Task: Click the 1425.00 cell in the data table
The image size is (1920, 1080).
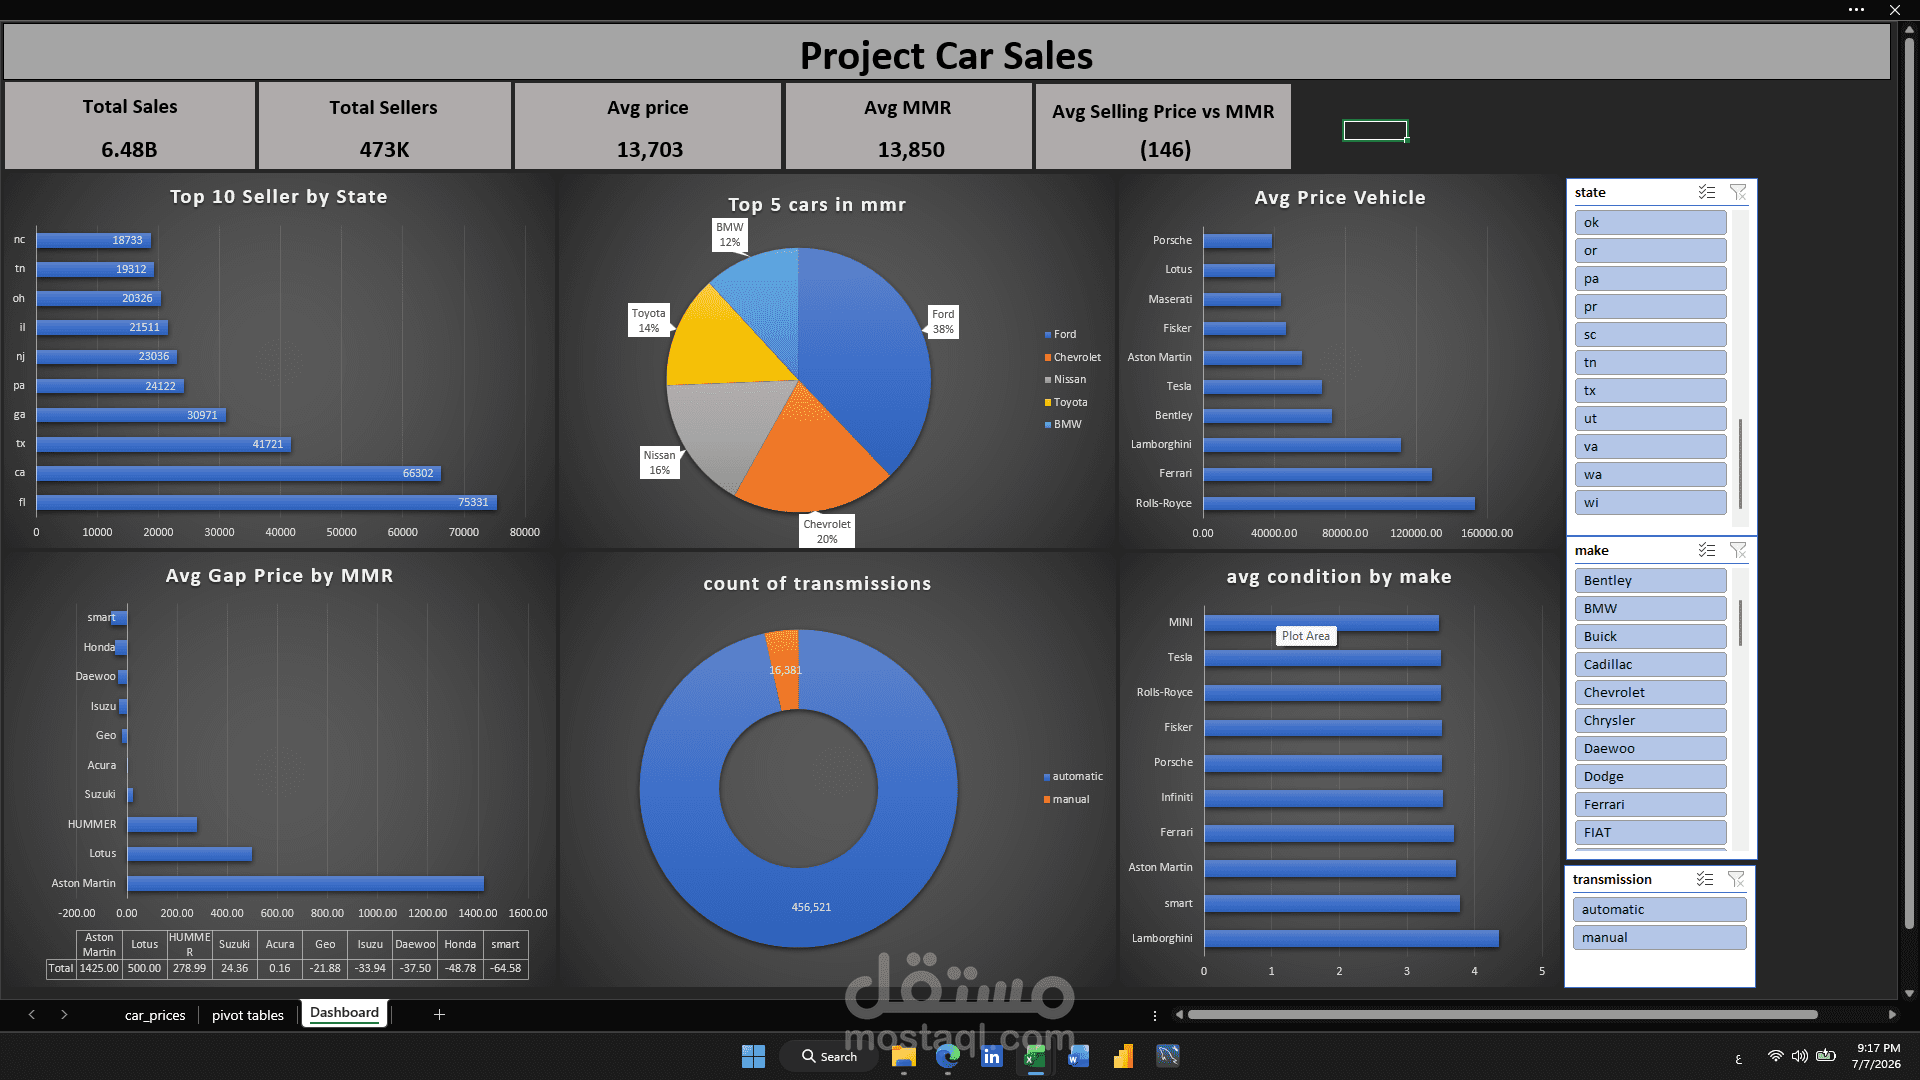Action: click(x=99, y=968)
